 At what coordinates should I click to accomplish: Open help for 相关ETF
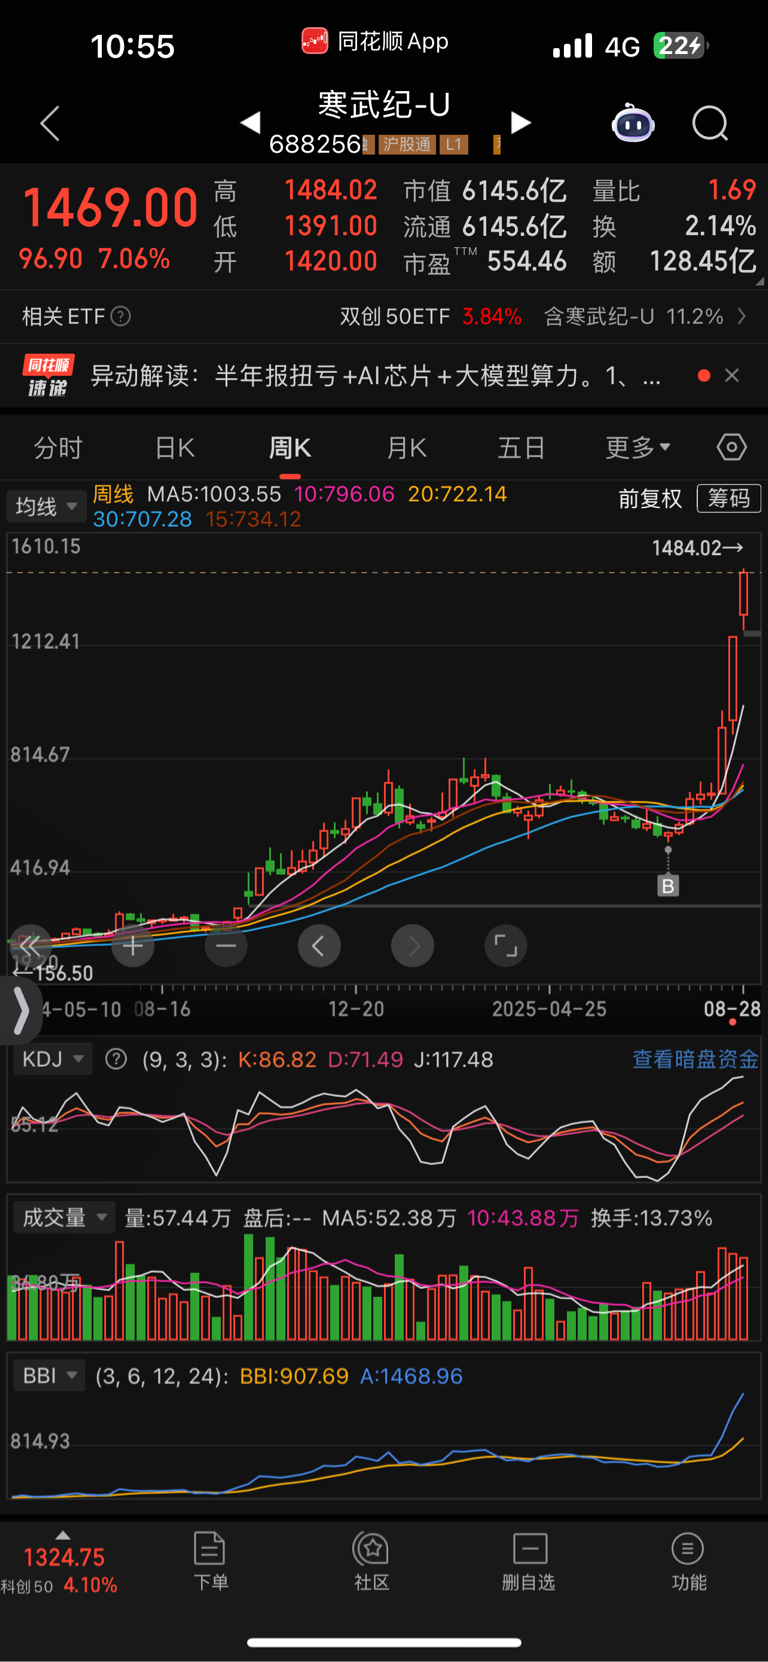coord(121,316)
